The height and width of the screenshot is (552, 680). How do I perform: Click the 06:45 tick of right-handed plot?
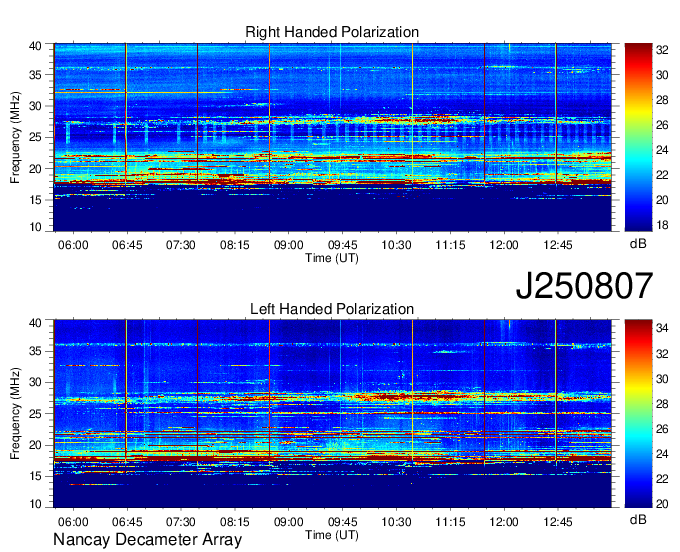pyautogui.click(x=127, y=245)
